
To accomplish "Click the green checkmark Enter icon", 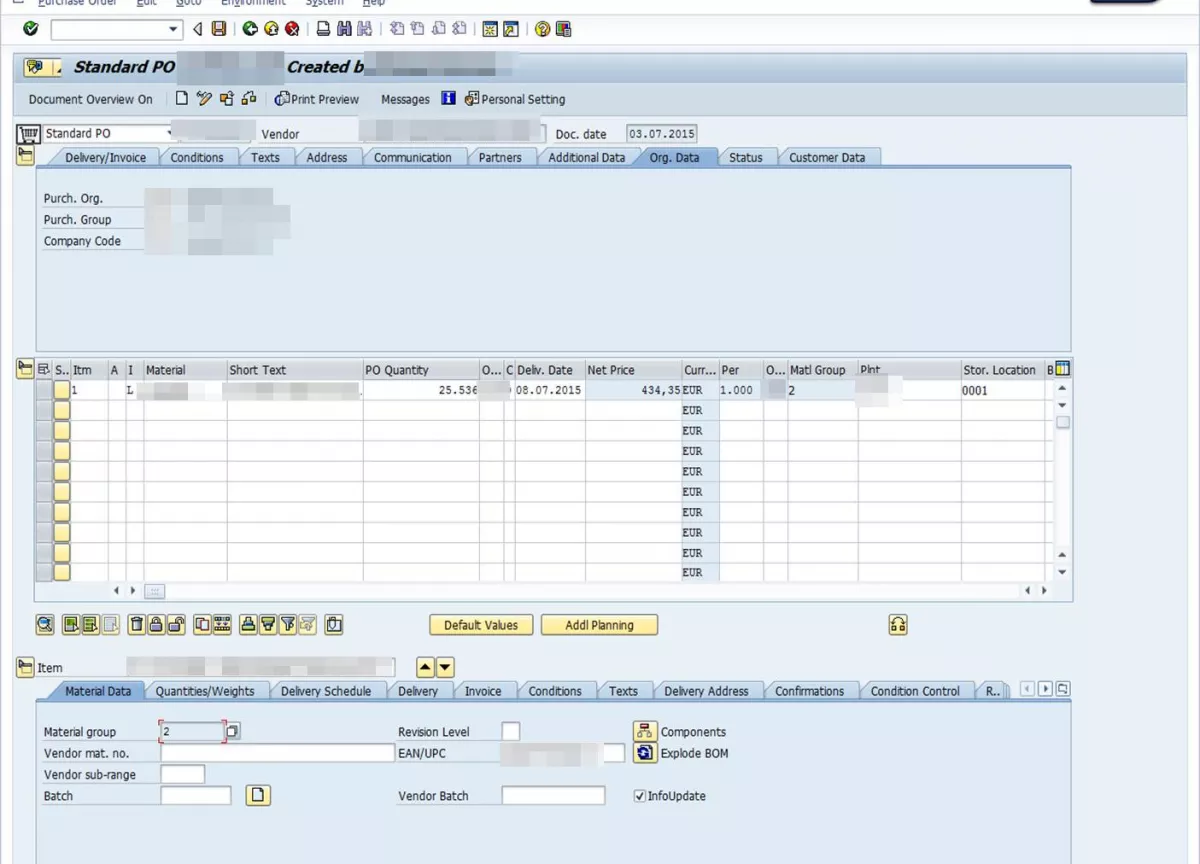I will pos(30,29).
